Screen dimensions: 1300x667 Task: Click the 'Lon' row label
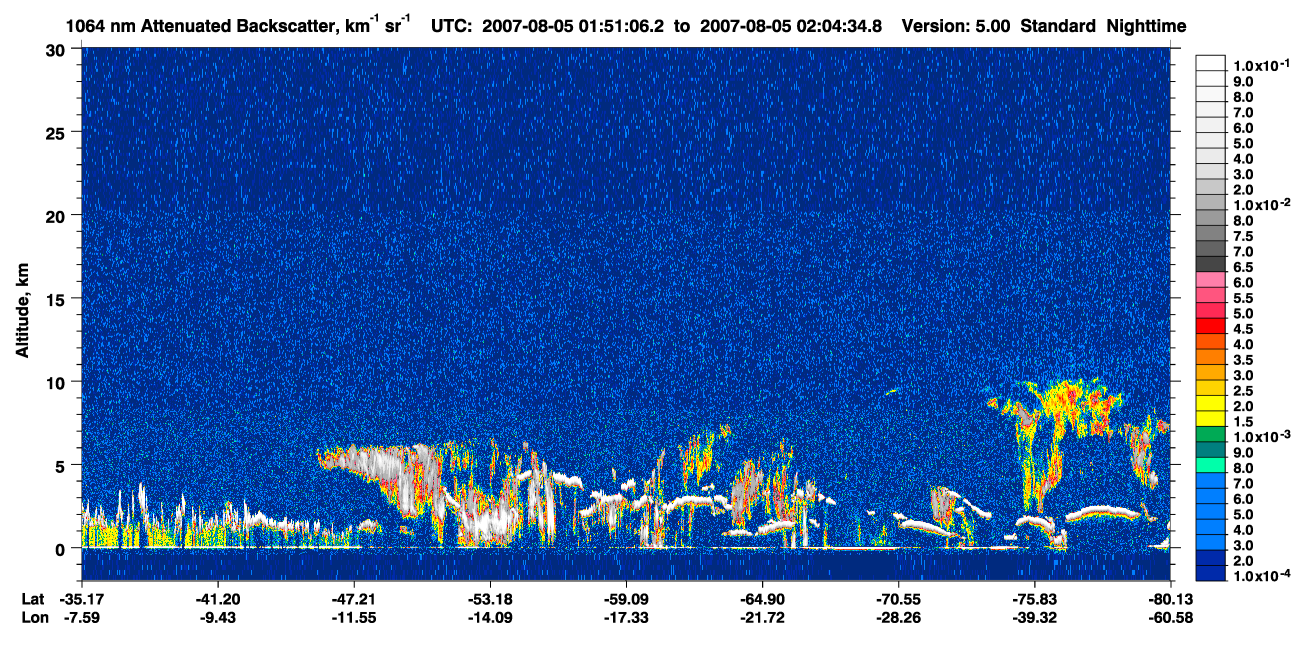point(33,617)
